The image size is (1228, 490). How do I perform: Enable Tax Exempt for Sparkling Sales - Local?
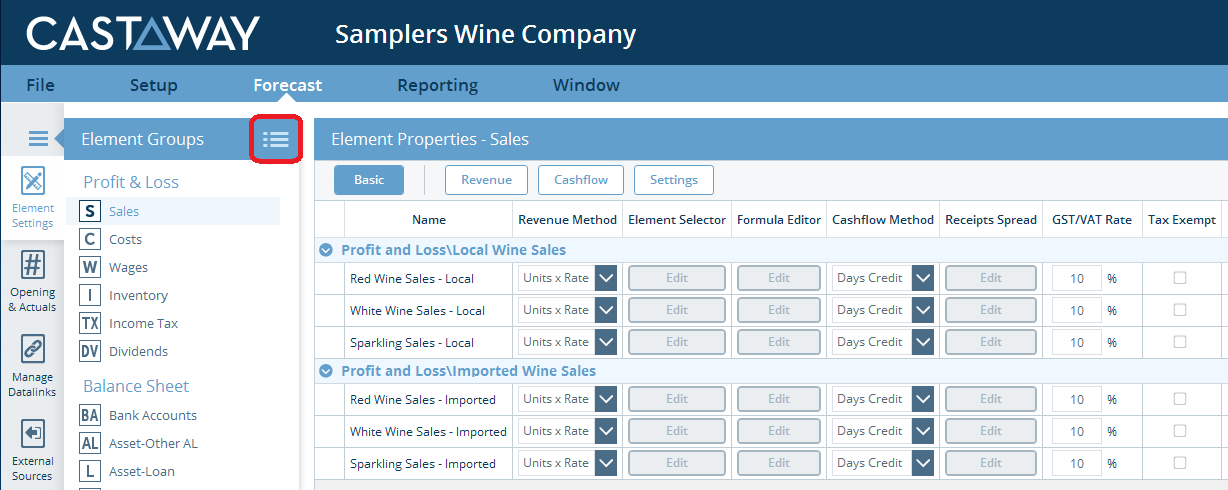point(1180,342)
